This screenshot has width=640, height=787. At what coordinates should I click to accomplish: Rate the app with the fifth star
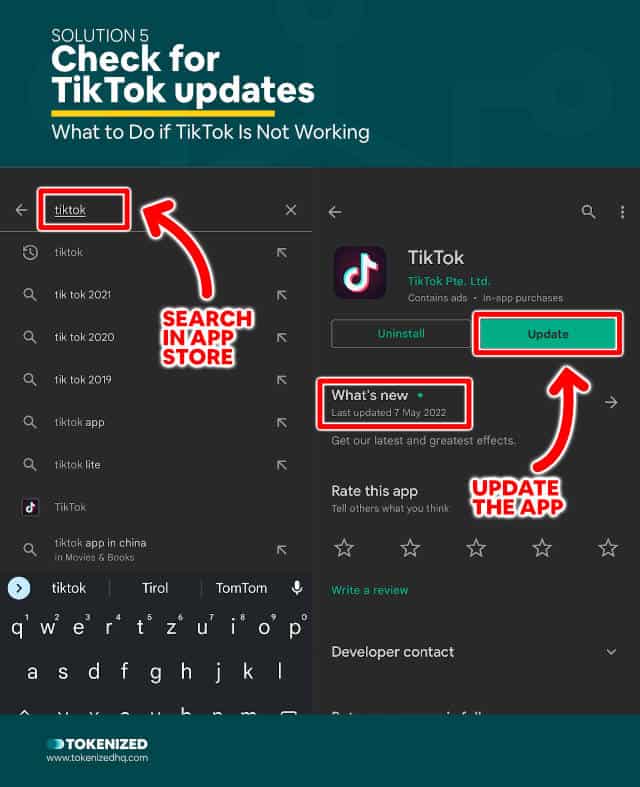tap(608, 548)
